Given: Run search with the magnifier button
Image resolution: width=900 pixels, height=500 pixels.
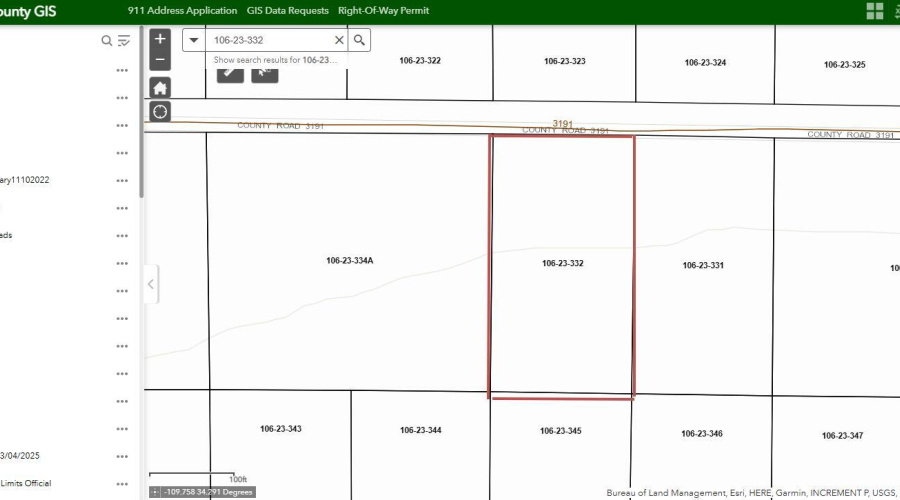Looking at the screenshot, I should [360, 40].
